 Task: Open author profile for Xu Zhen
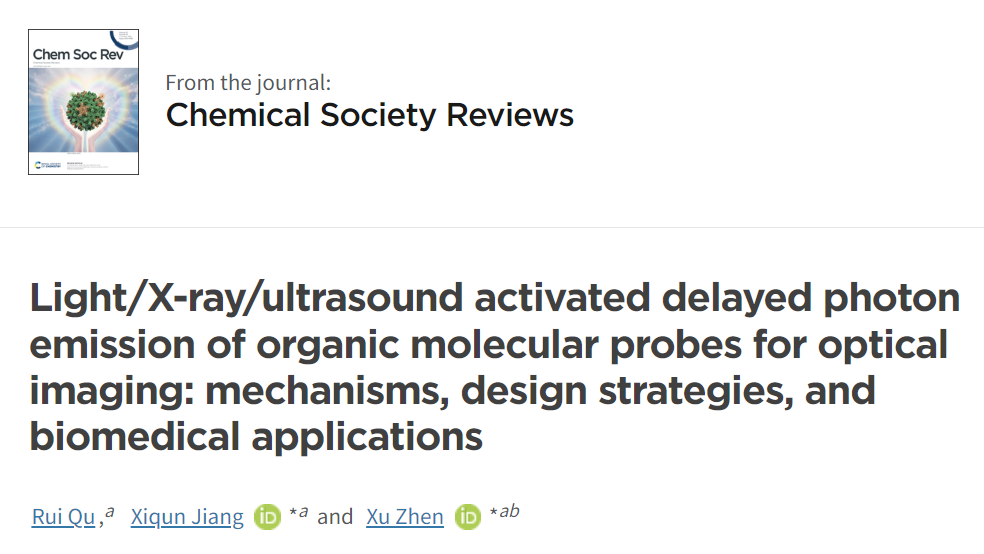405,517
